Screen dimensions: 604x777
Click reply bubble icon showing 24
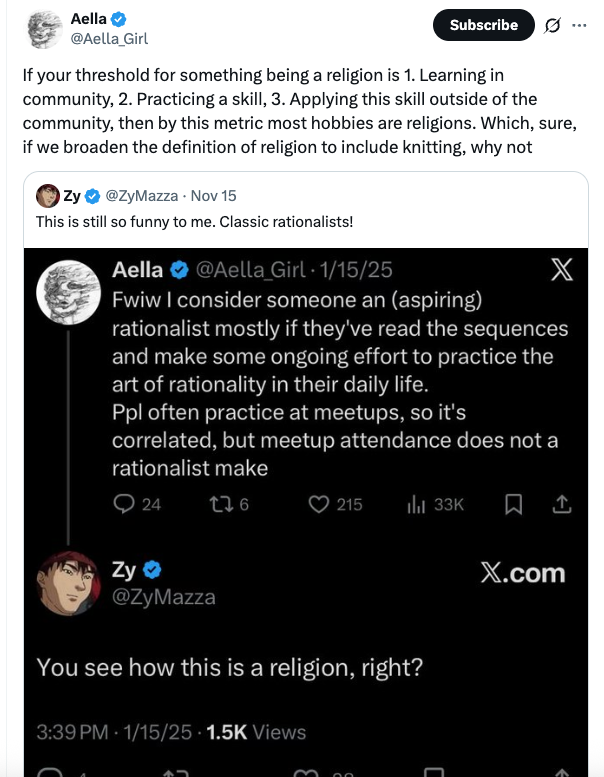point(122,504)
